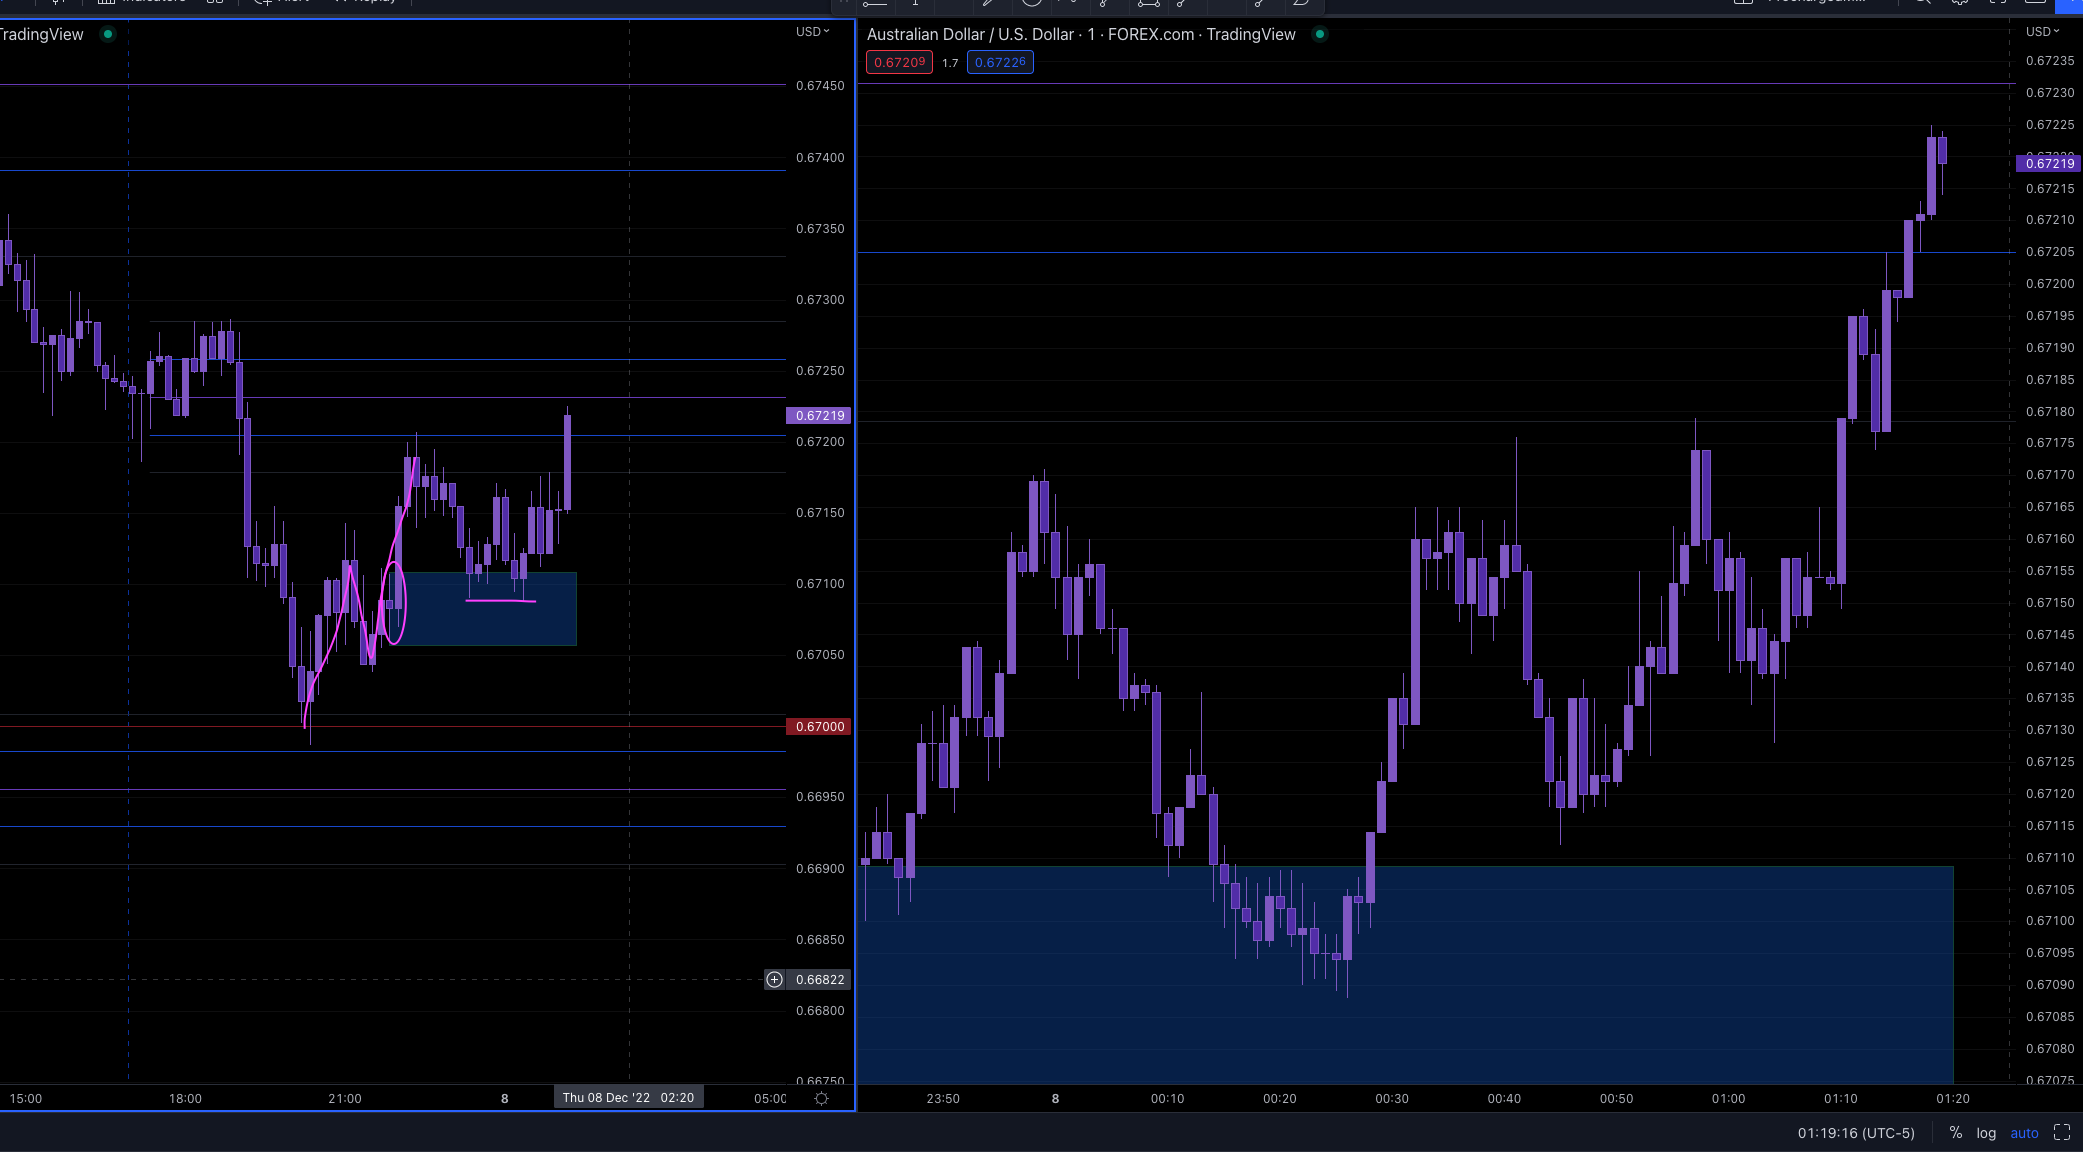The width and height of the screenshot is (2083, 1152).
Task: Disable auto-scaling on the price axis
Action: click(2024, 1132)
